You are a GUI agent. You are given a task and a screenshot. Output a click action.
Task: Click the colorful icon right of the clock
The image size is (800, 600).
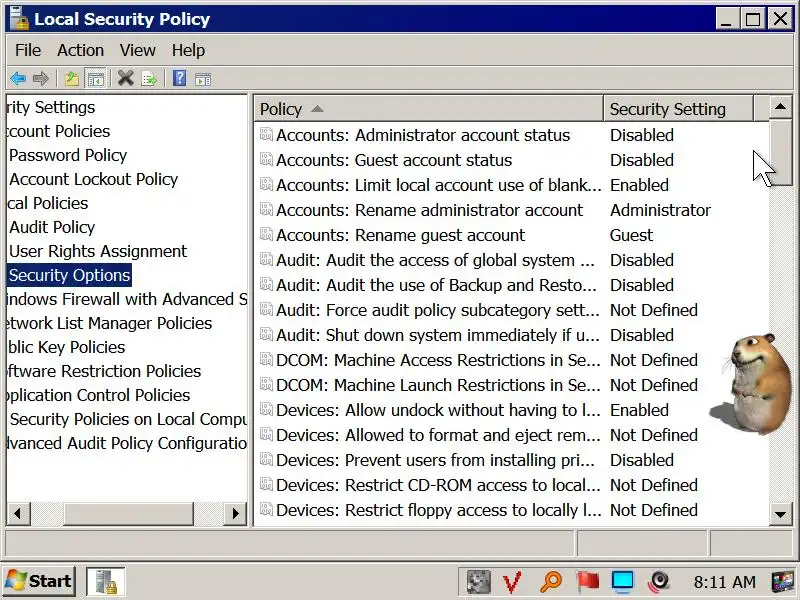click(x=783, y=582)
